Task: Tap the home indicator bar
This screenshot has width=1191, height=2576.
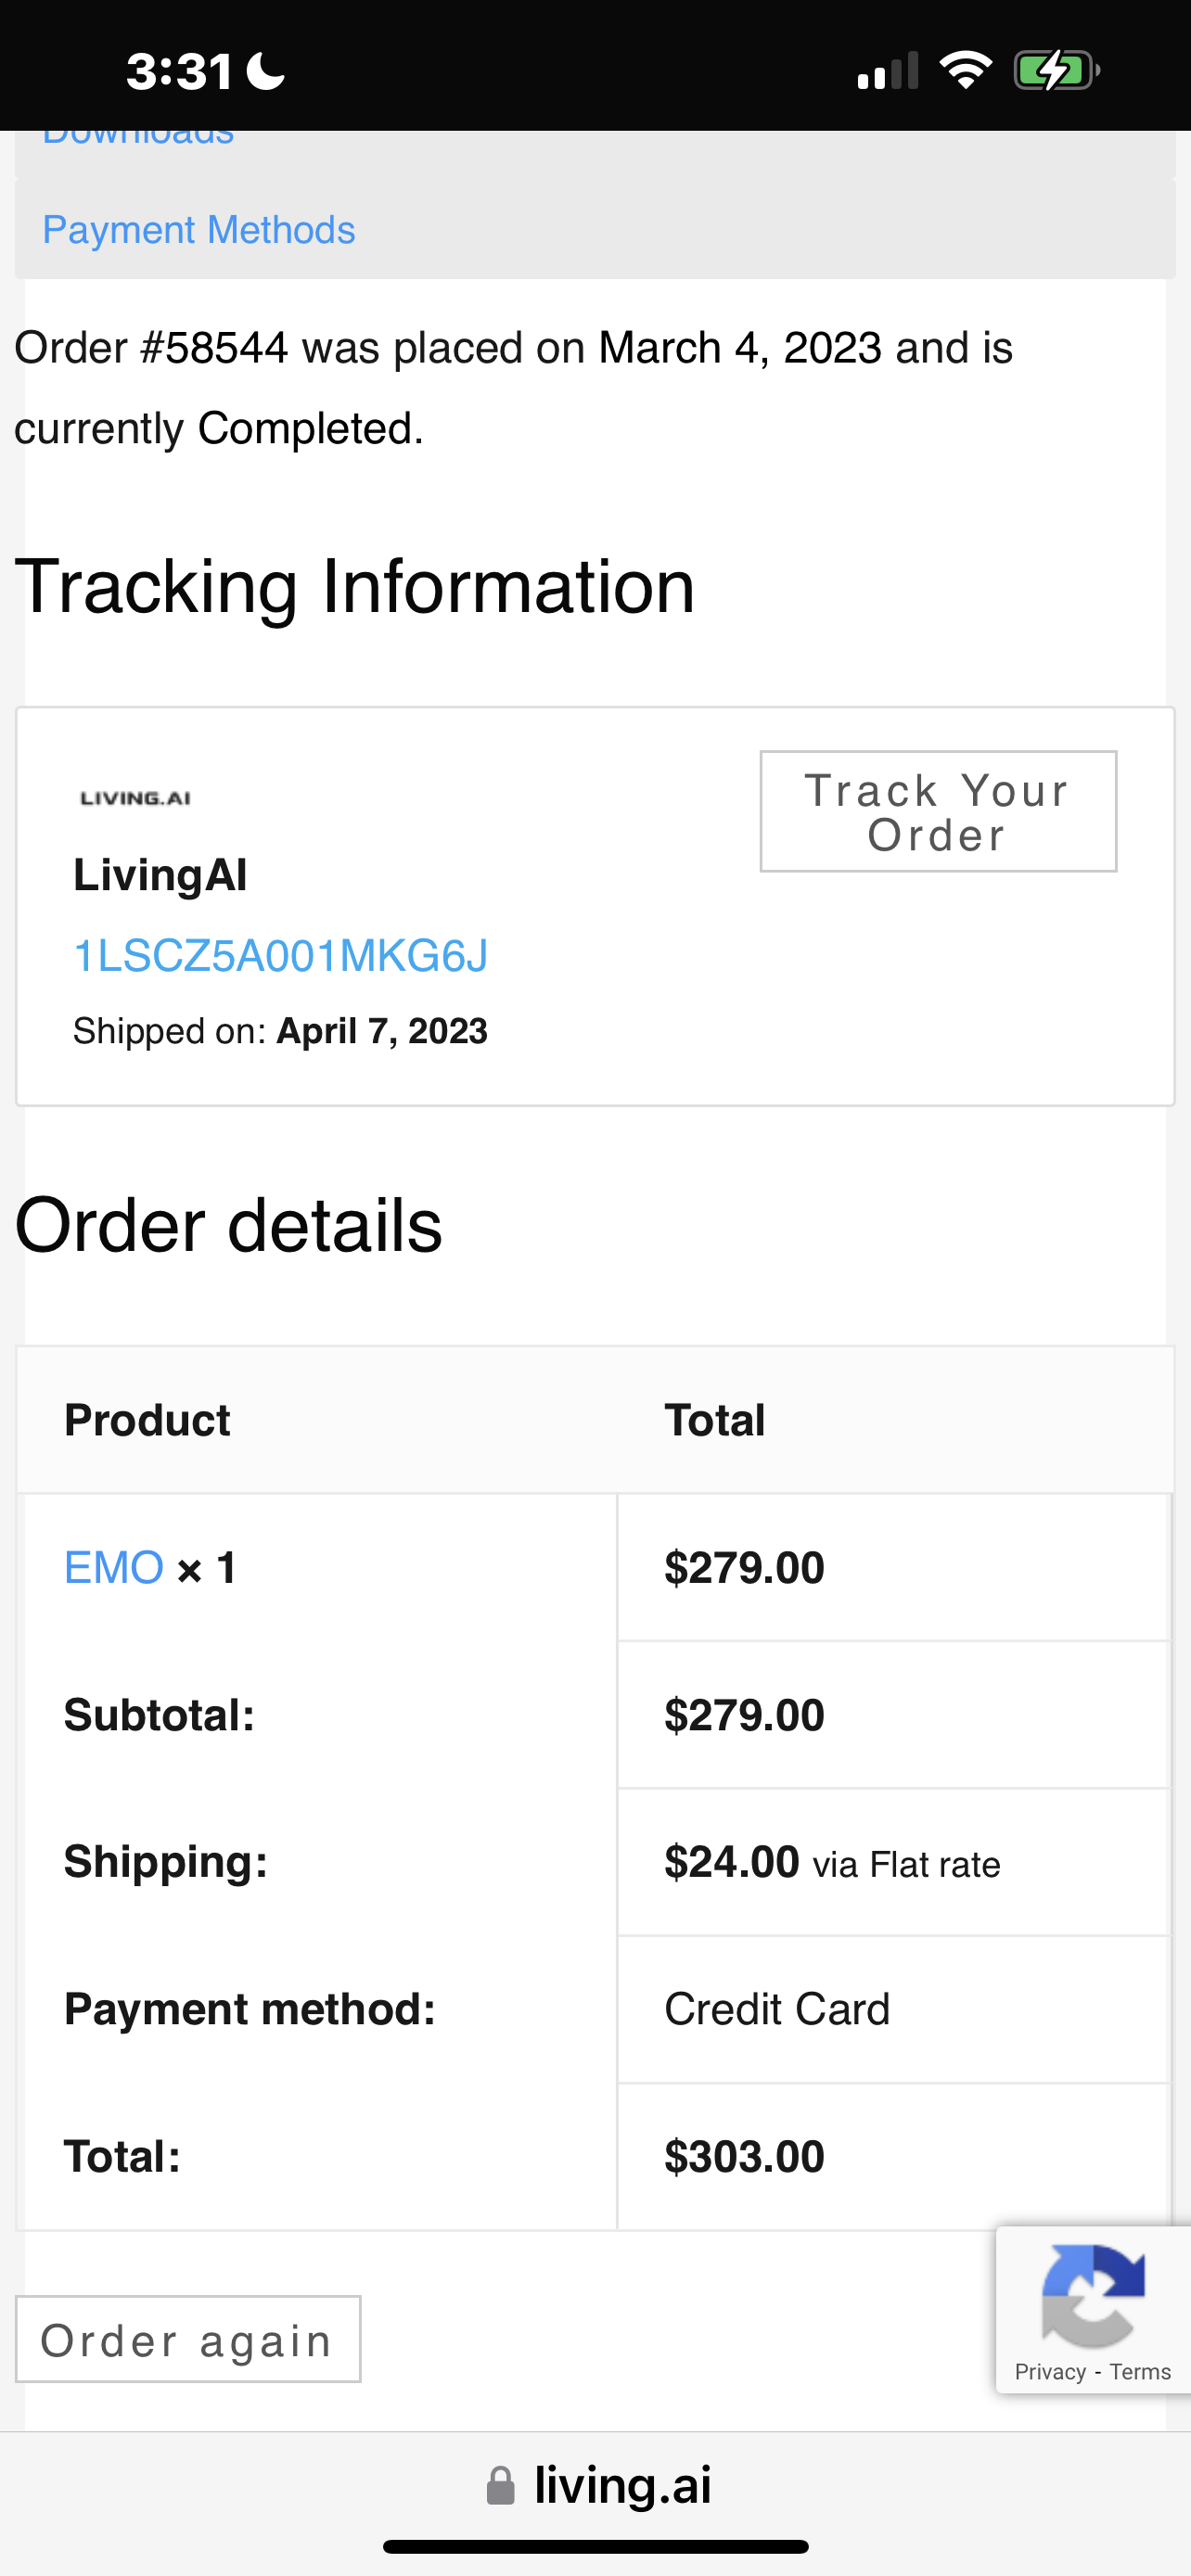Action: 596,2547
